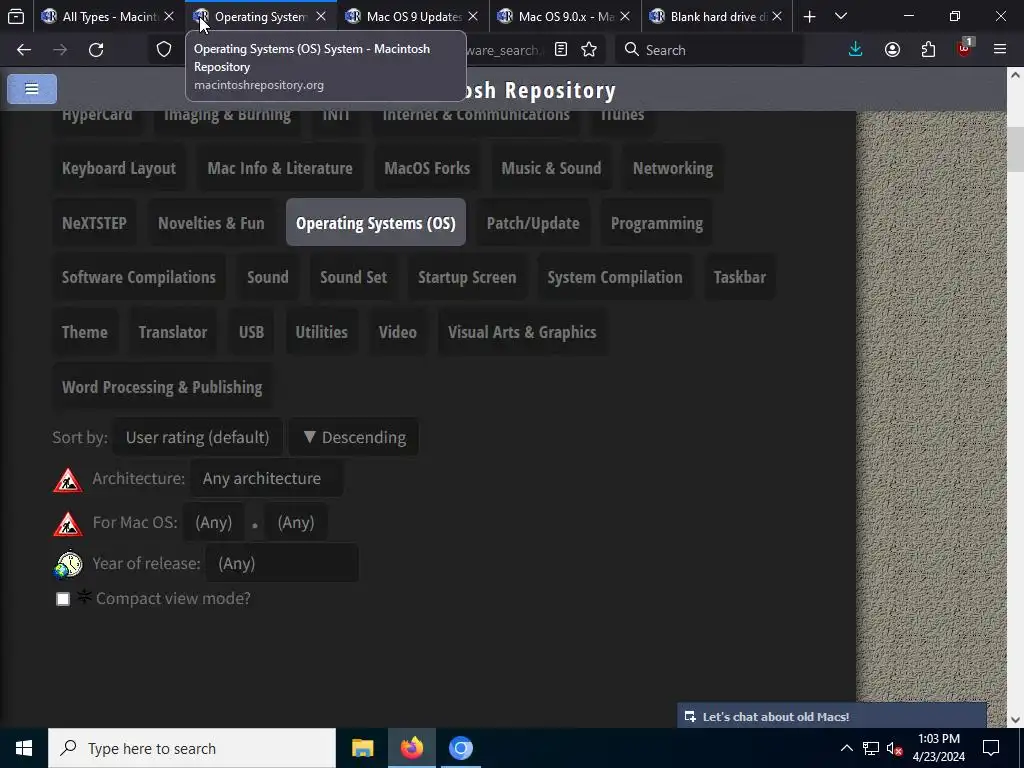Screen dimensions: 1024x768
Task: Open the extensions puzzle icon
Action: 928,50
